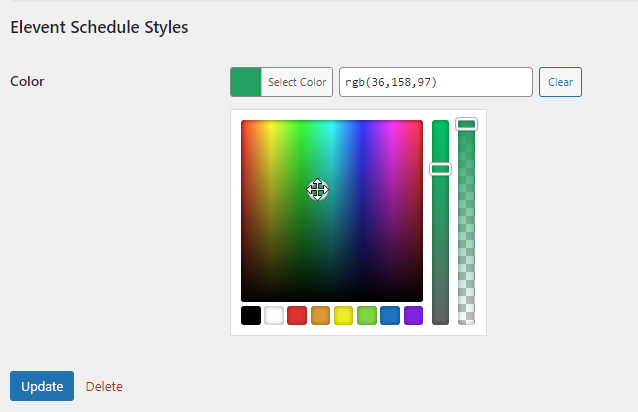Click the Delete link
Viewport: 638px width, 412px height.
(104, 386)
